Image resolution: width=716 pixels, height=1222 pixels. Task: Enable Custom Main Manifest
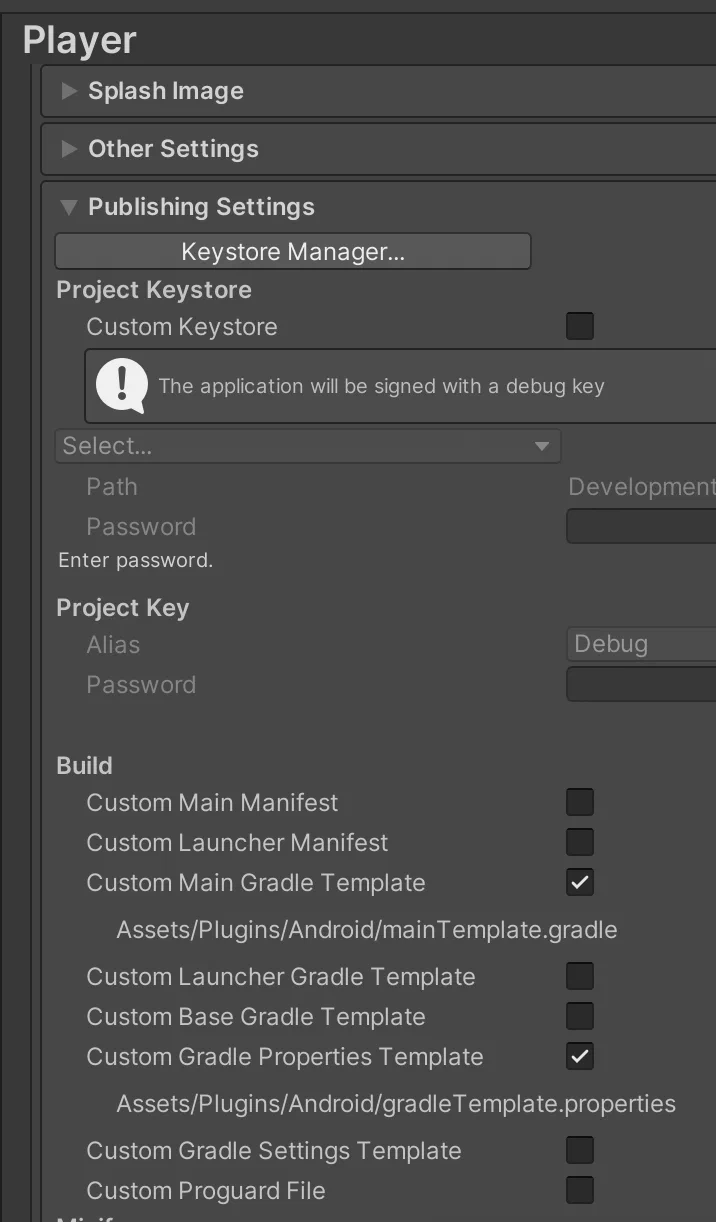580,802
